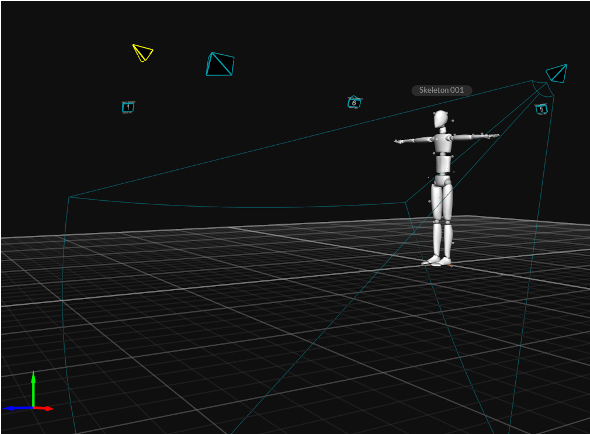
Task: Select the cyan camera at top right corner
Action: [557, 74]
